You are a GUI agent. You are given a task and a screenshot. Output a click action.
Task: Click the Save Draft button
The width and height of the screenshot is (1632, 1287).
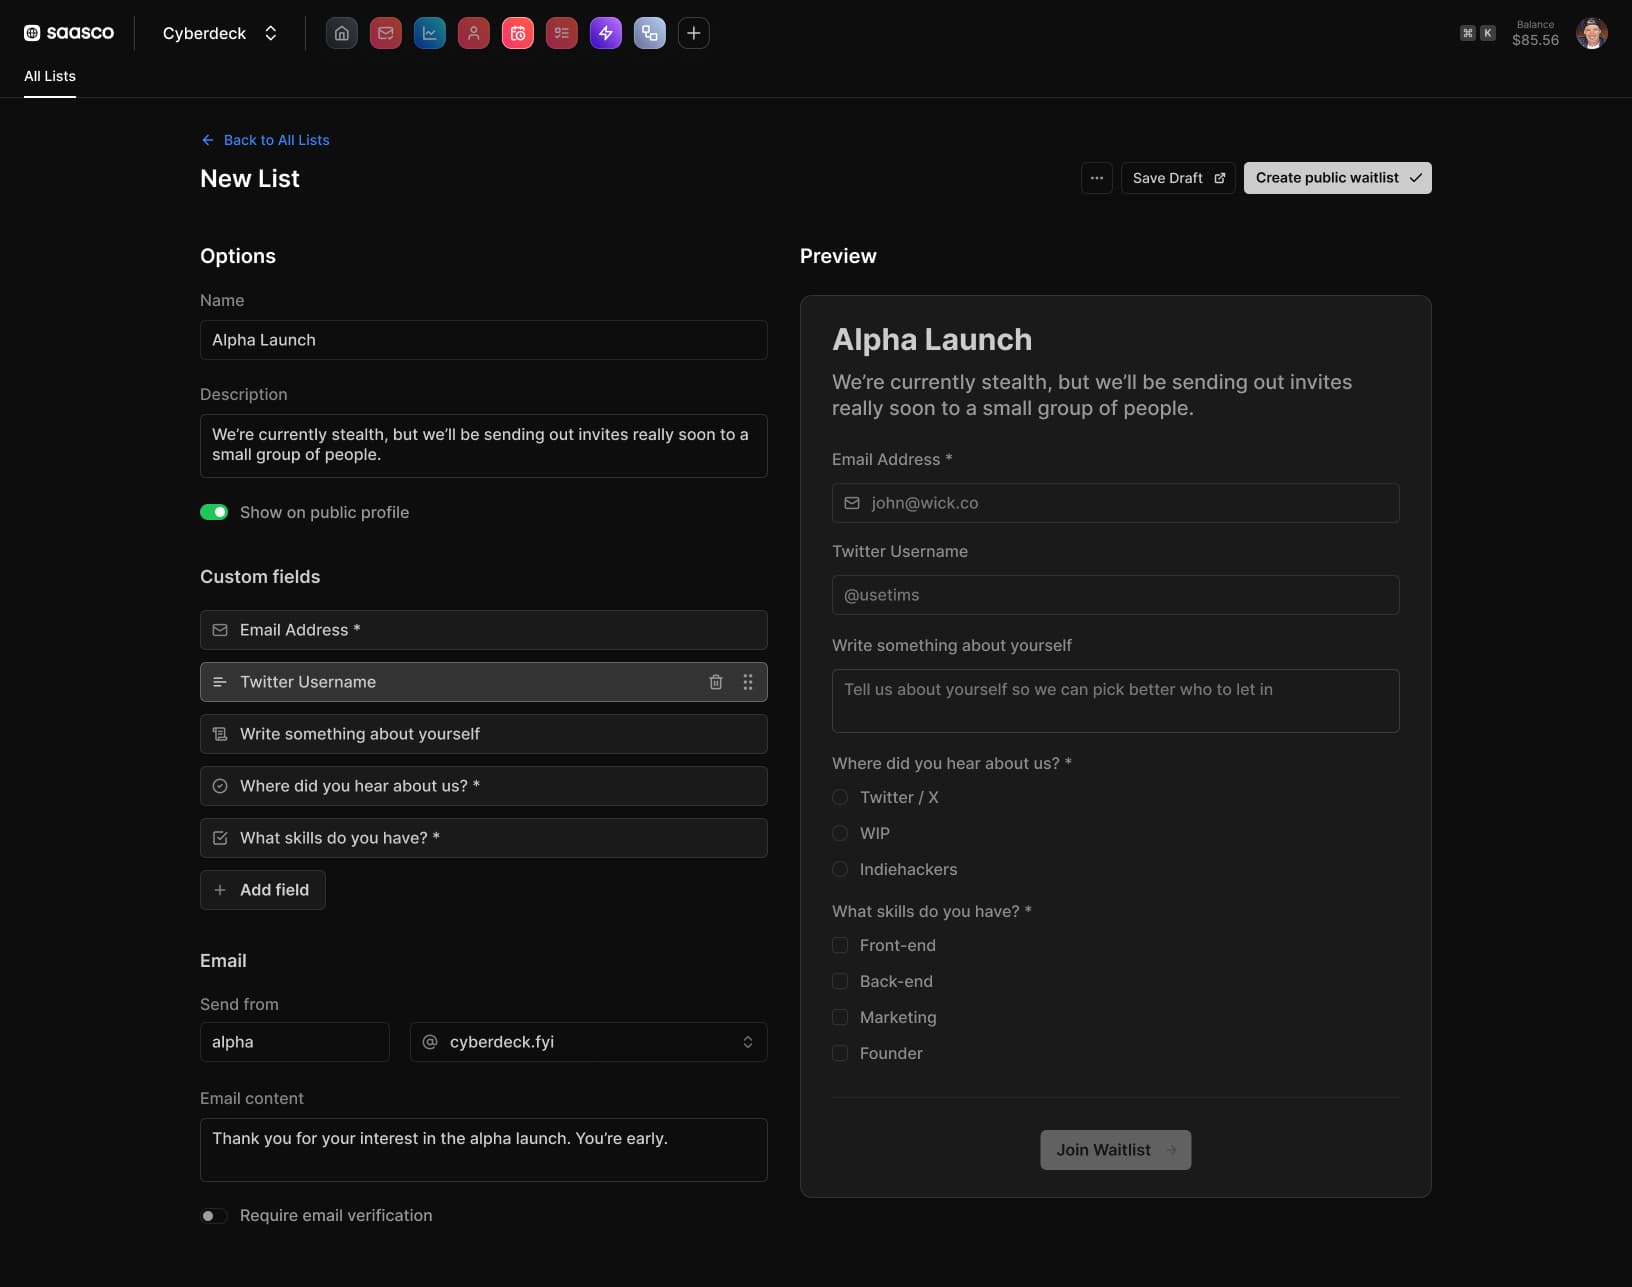(x=1178, y=178)
